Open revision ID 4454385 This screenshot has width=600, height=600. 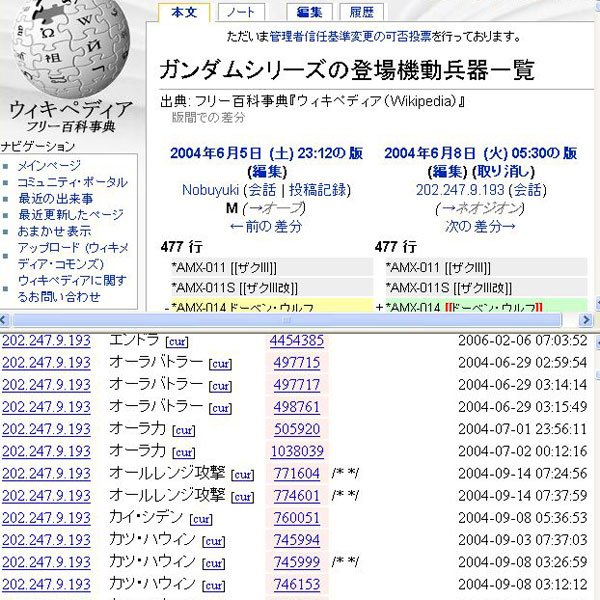pos(297,340)
